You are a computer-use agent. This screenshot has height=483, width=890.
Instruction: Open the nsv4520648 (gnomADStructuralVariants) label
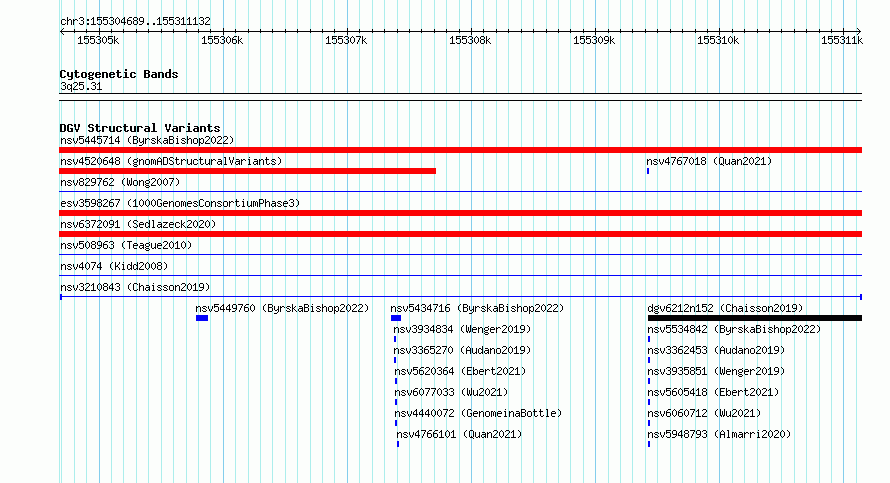coord(171,161)
